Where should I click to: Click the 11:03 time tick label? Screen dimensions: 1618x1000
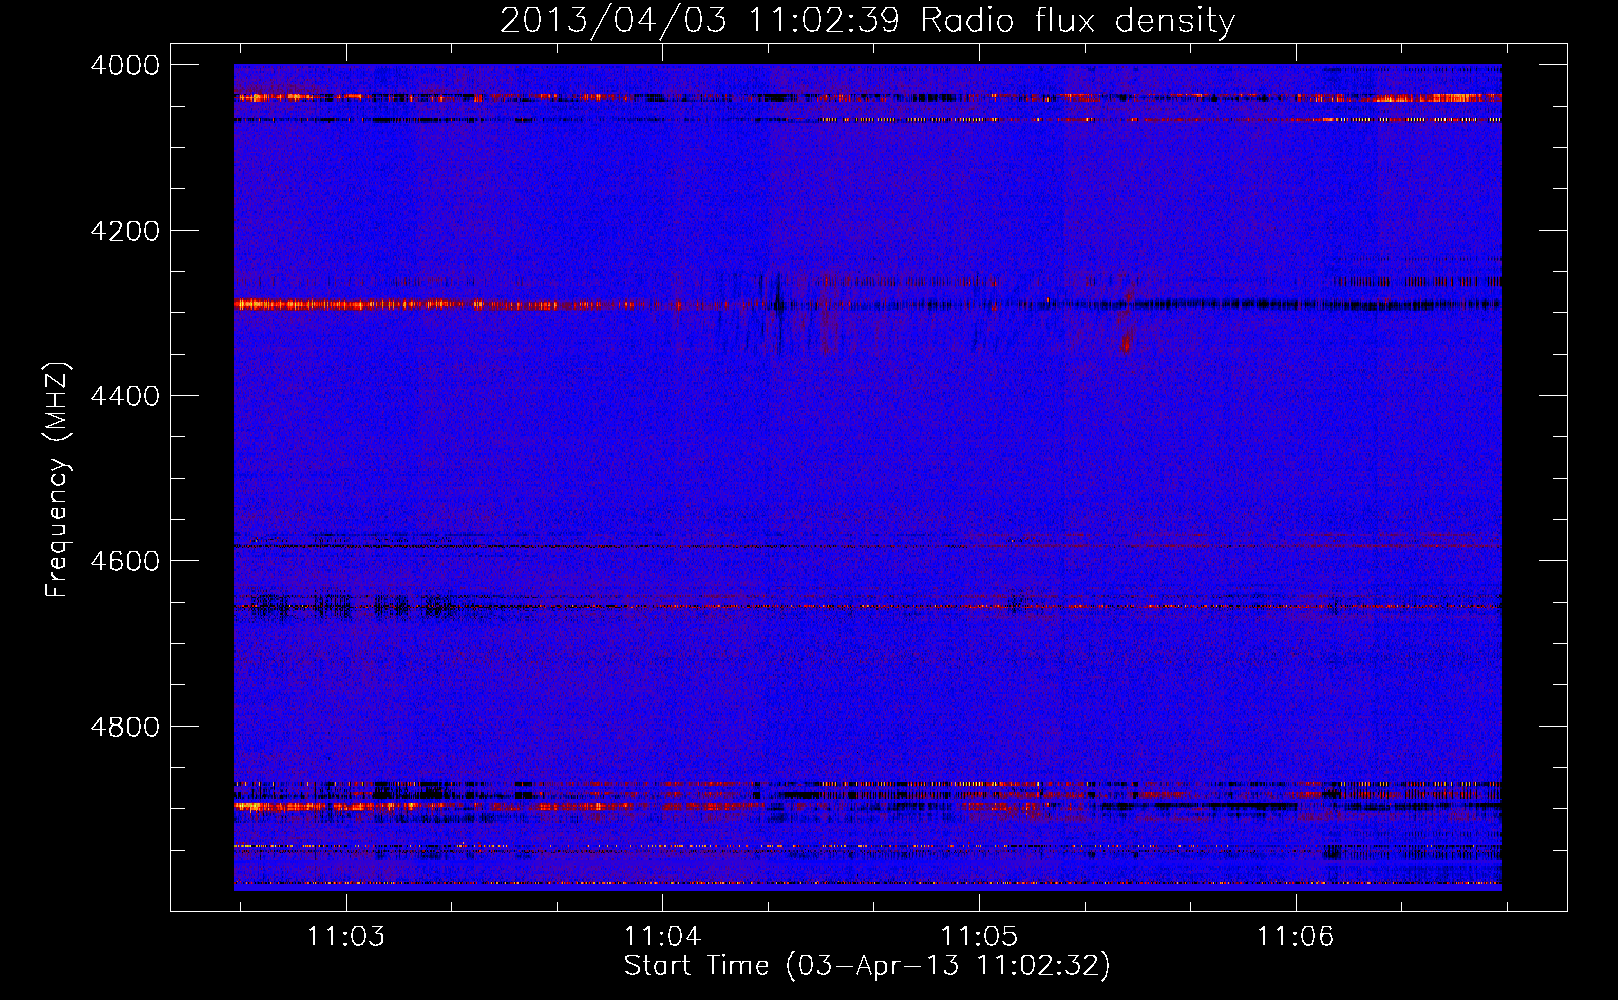click(x=346, y=936)
